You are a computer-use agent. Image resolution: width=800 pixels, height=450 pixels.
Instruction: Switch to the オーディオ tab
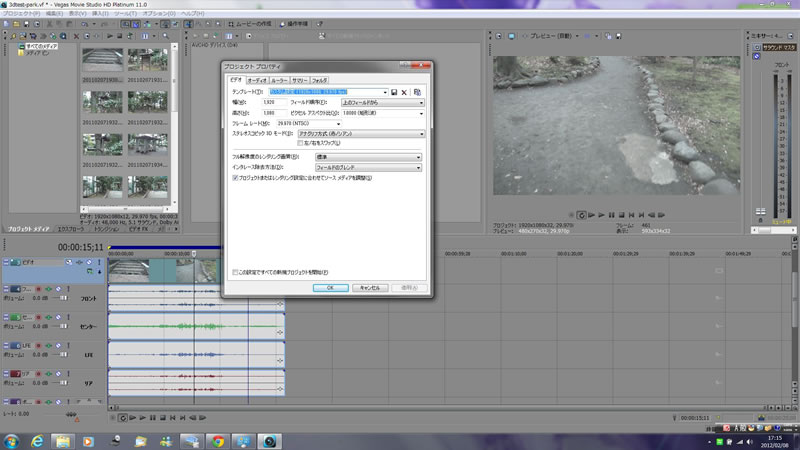[256, 79]
